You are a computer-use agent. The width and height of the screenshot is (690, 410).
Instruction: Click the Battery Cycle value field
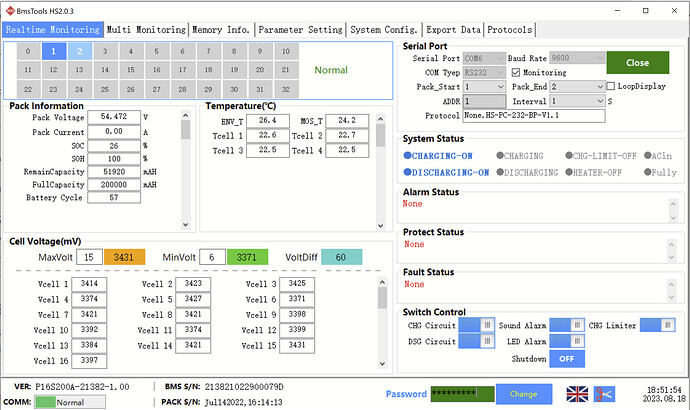[114, 198]
